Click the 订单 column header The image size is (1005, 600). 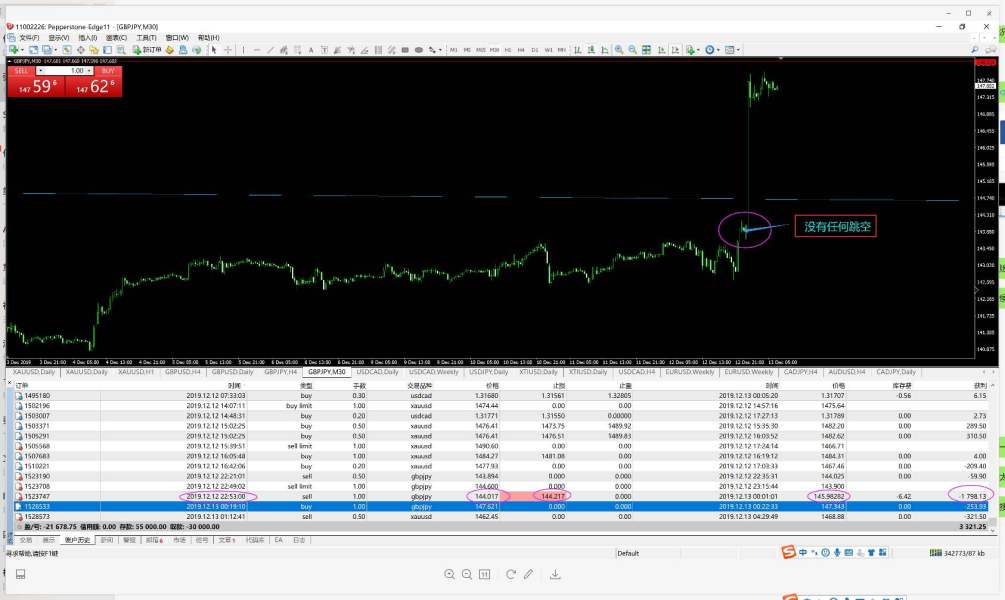[21, 386]
